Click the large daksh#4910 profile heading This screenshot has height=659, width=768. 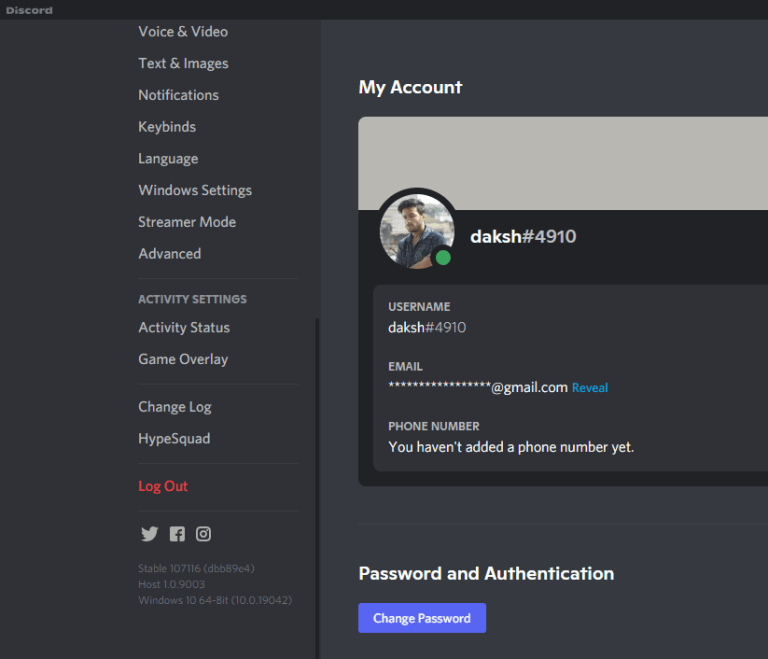[523, 237]
